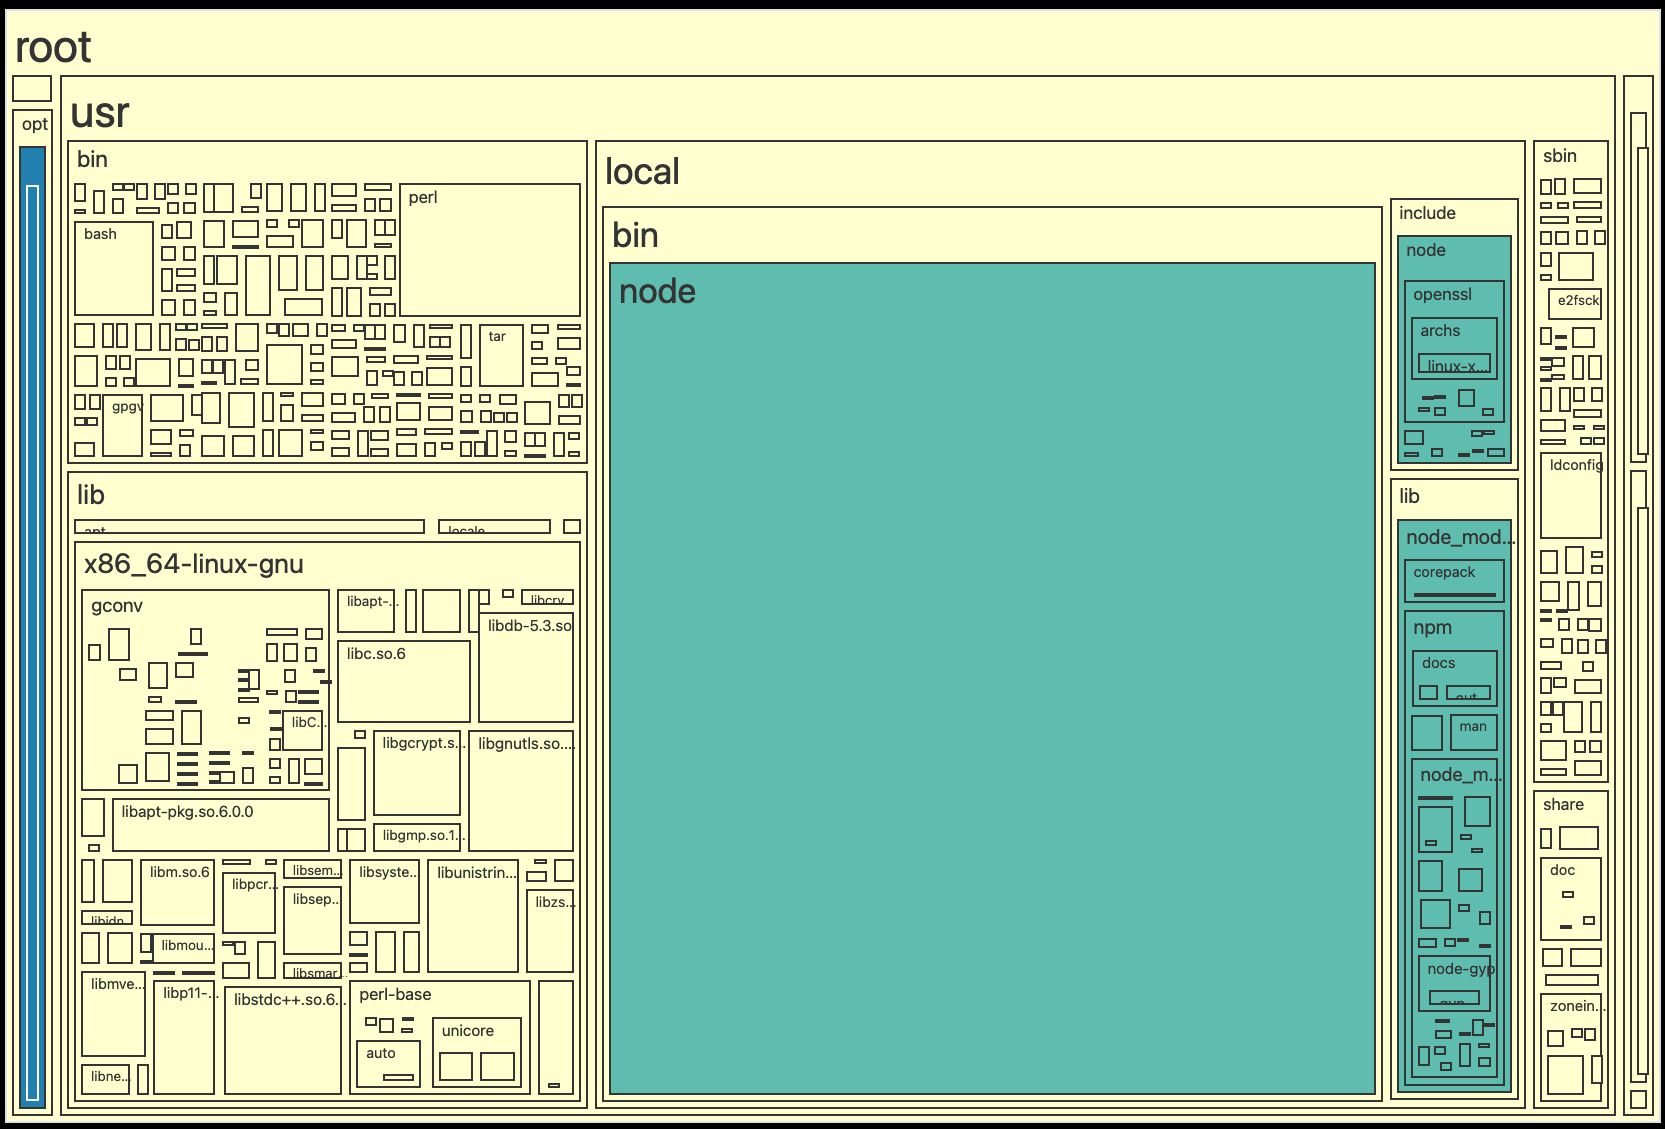Select the 'docs' label inside npm
The image size is (1665, 1129).
(x=1438, y=663)
